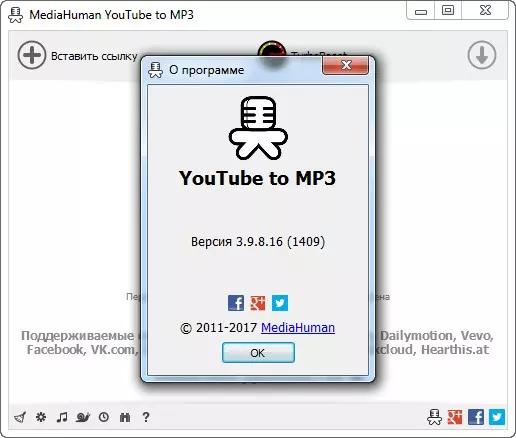Screen dimensions: 516x438
Task: Open settings via the gear icon
Action: point(41,417)
